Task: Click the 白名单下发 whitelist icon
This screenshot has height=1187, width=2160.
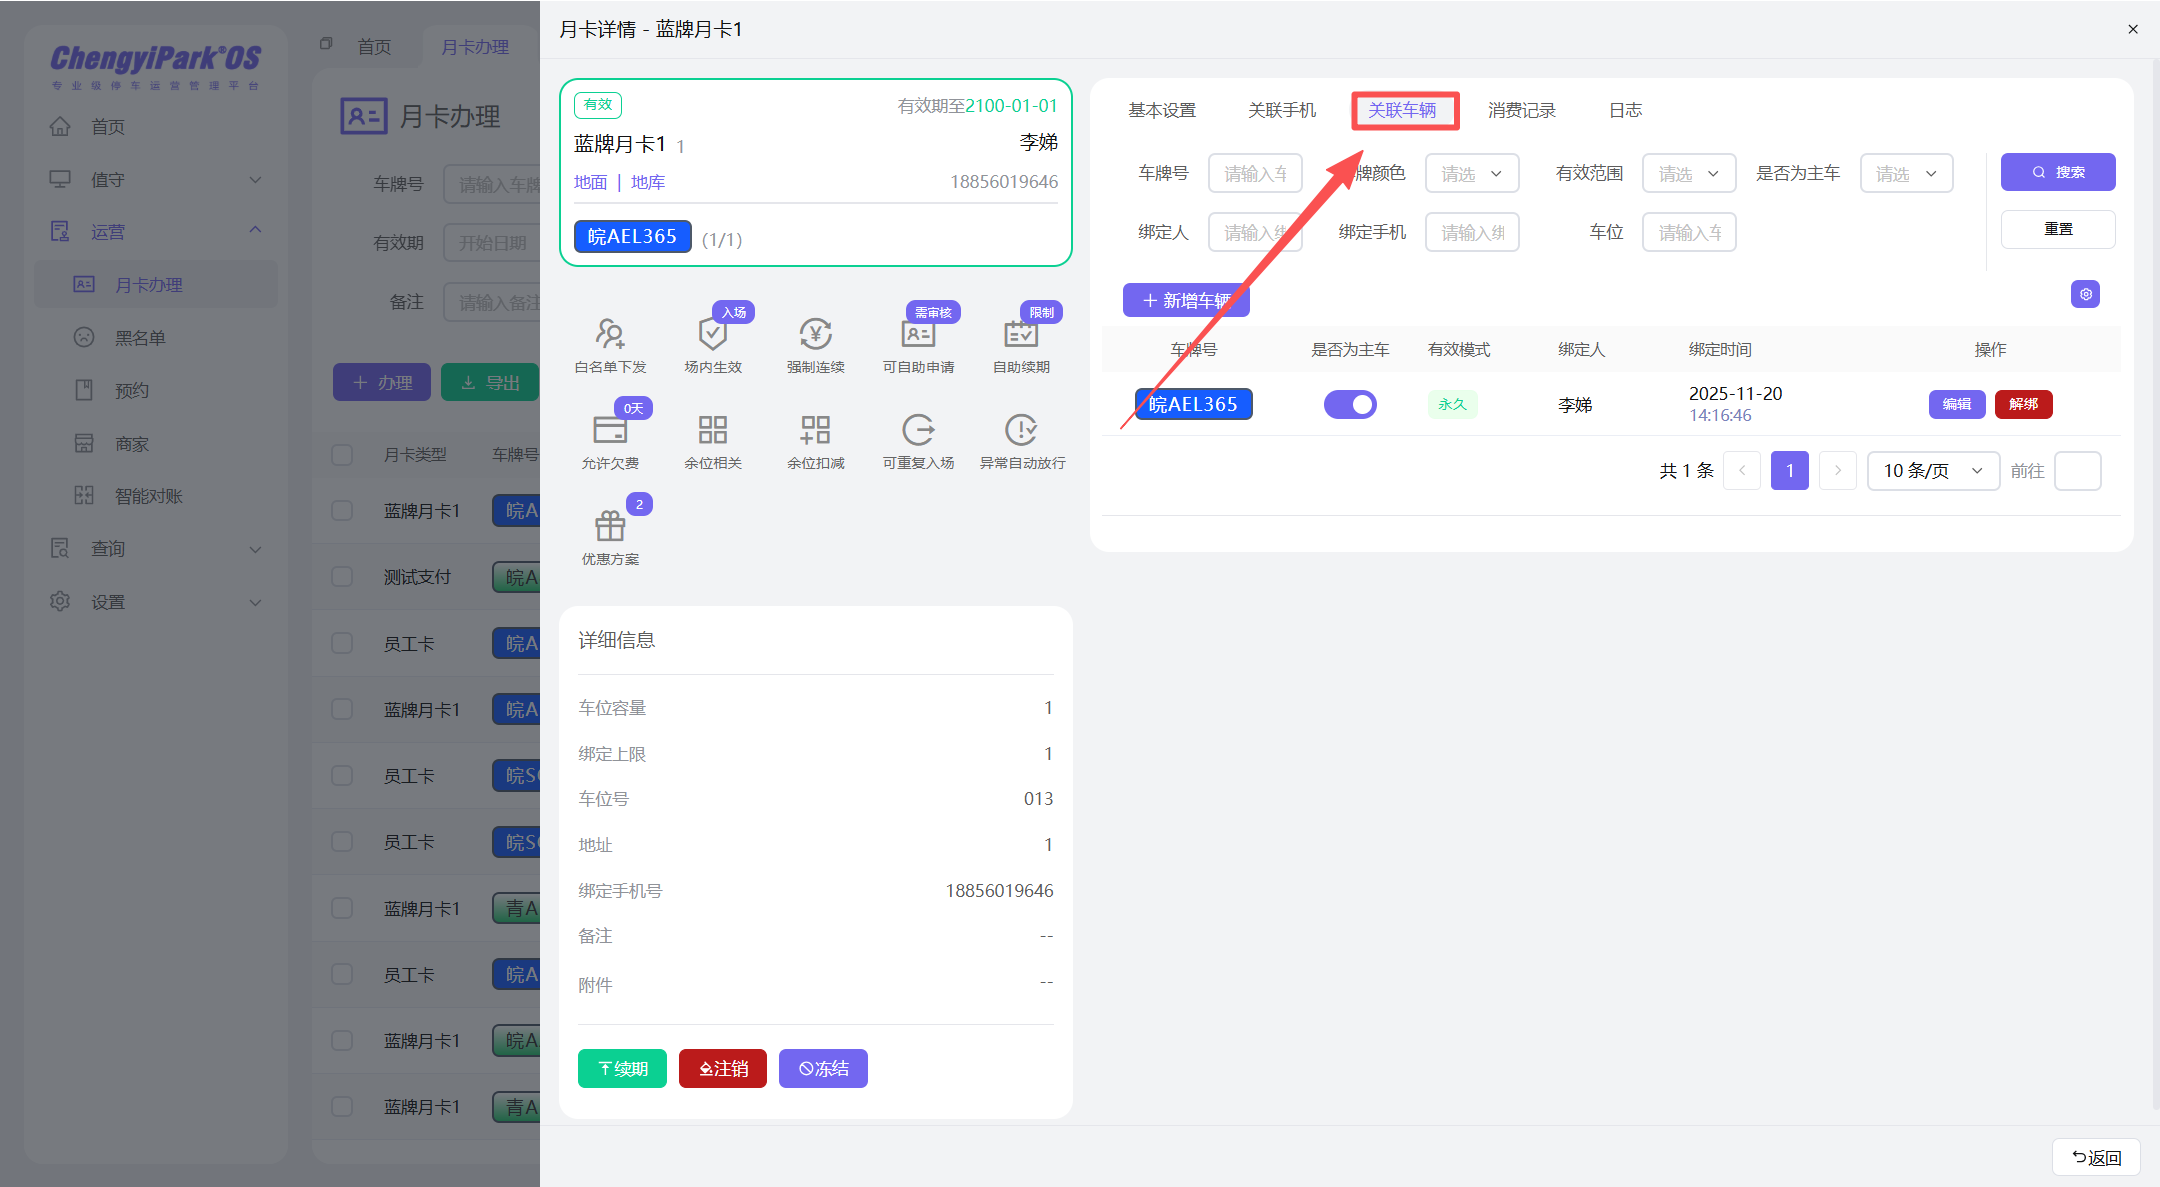Action: coord(610,334)
